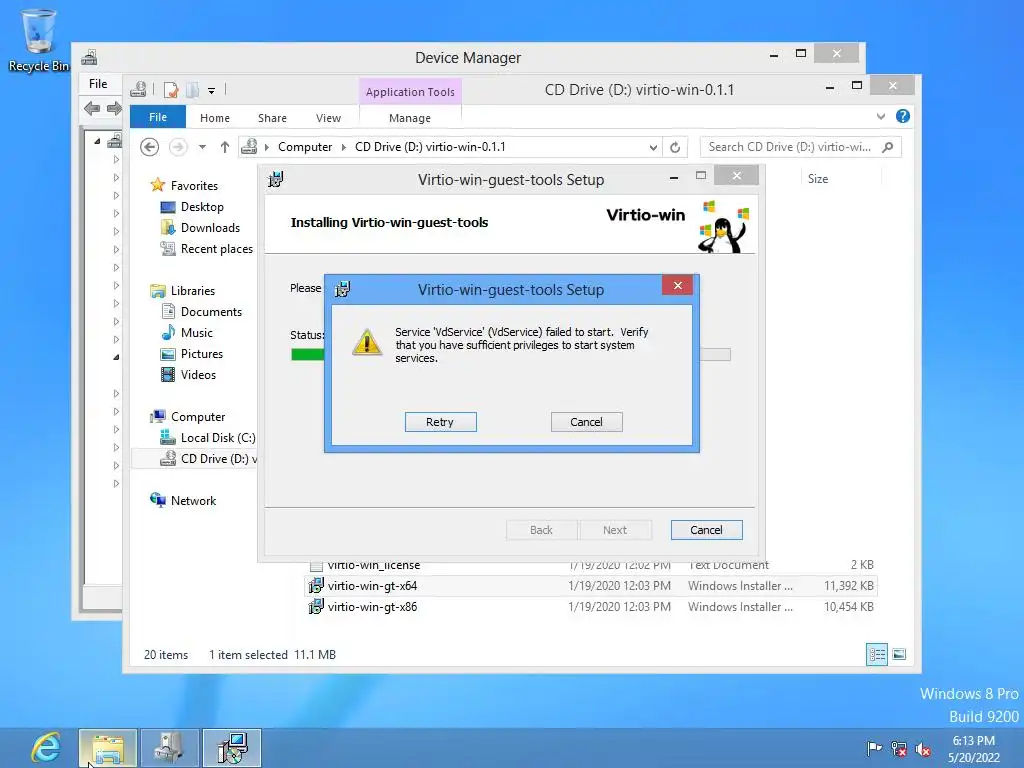This screenshot has width=1024, height=768.
Task: Switch to Large icons view layout icon
Action: click(x=899, y=654)
